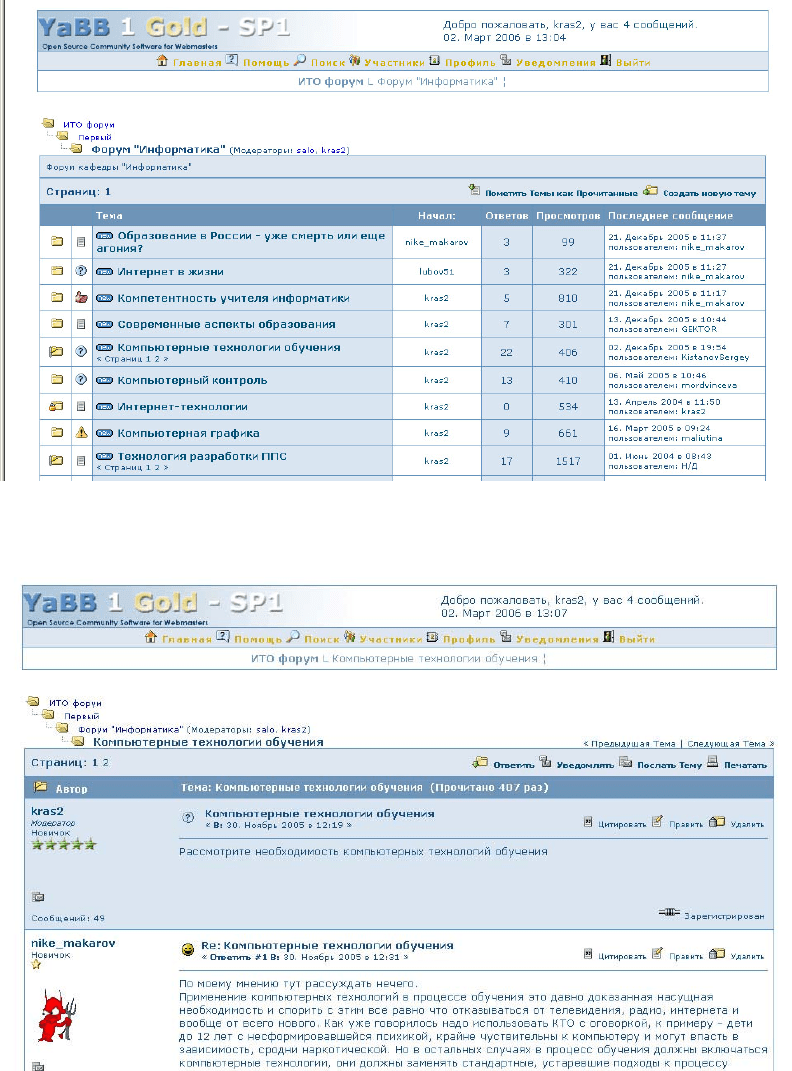Click the folder icon beside Создать новую тему

tap(650, 190)
